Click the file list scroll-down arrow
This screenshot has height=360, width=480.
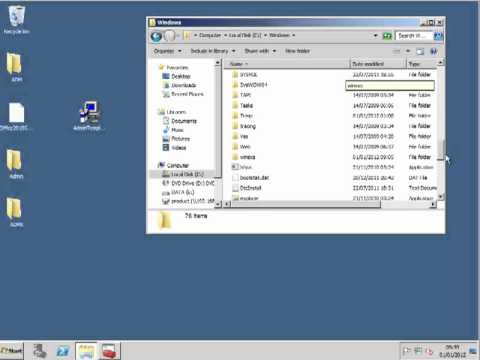441,197
